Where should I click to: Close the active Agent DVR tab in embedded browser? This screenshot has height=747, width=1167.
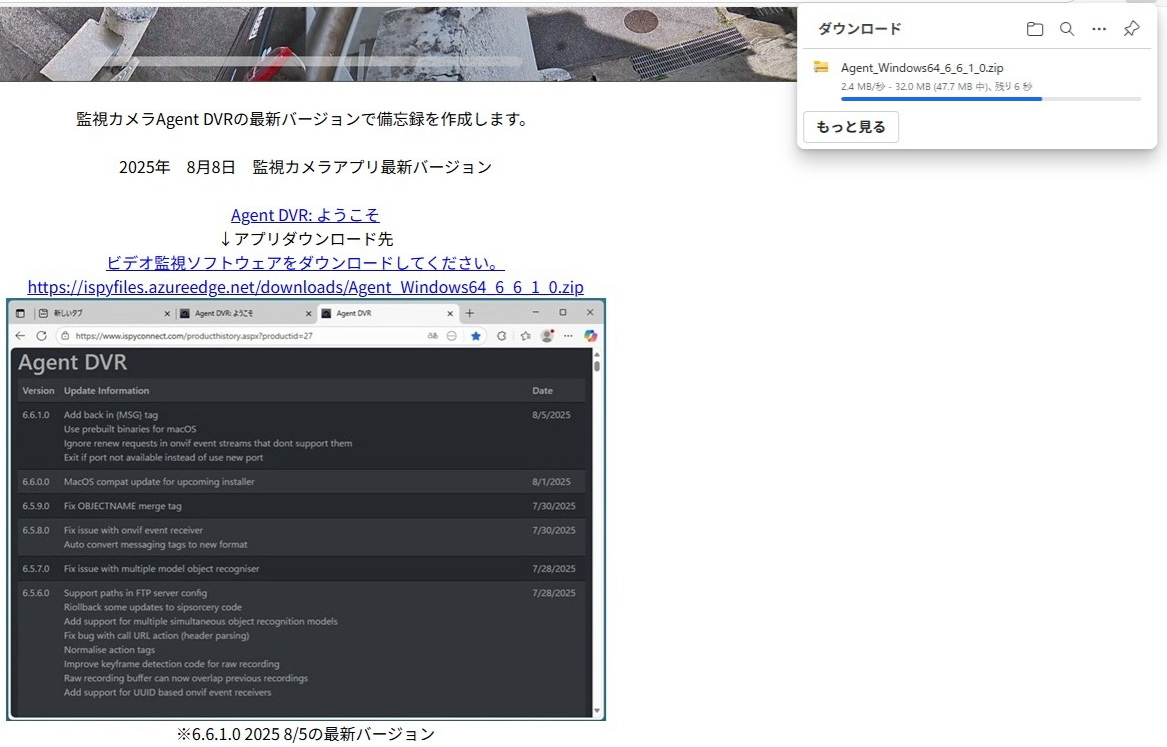450,313
